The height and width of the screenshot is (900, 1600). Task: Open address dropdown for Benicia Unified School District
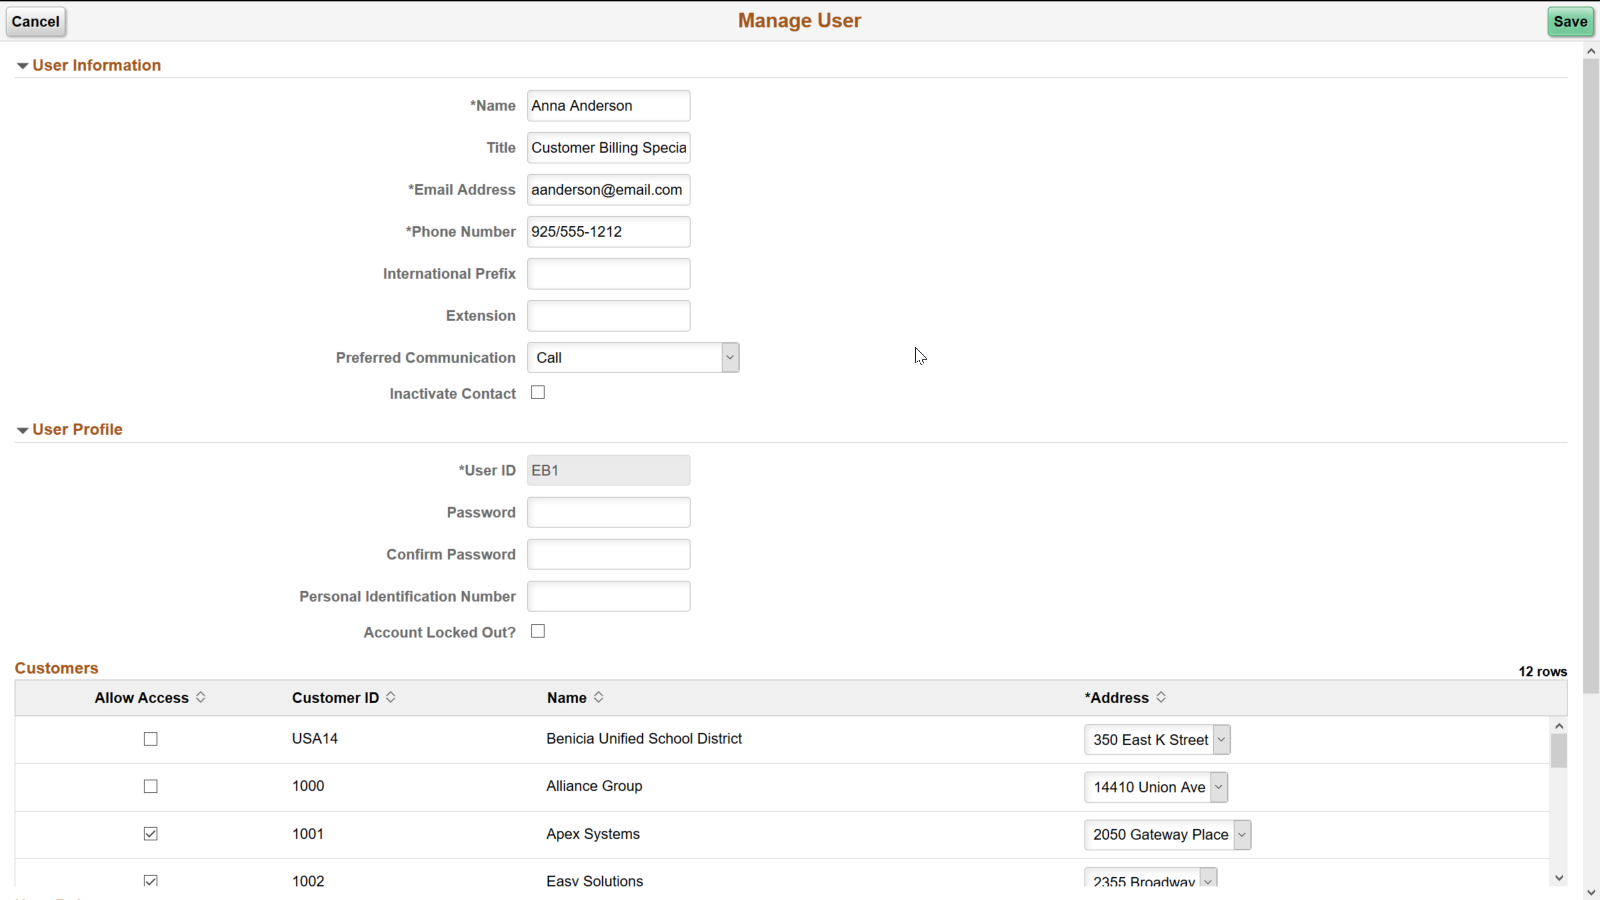(x=1223, y=739)
